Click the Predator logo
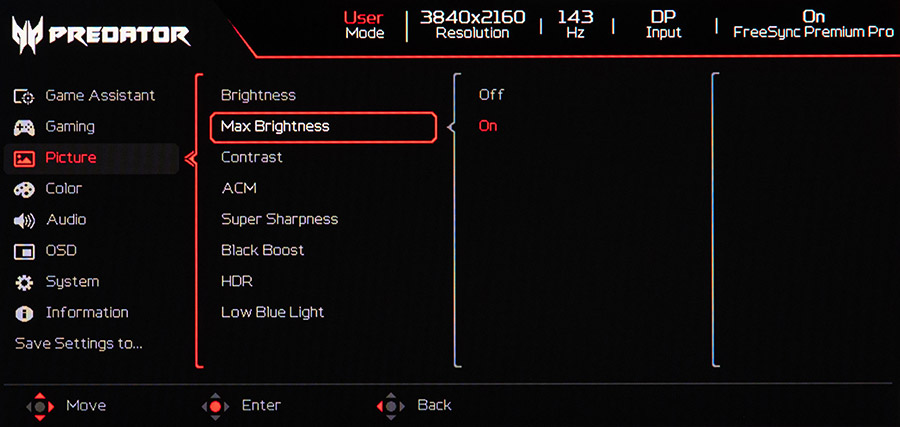Image resolution: width=900 pixels, height=427 pixels. click(101, 36)
